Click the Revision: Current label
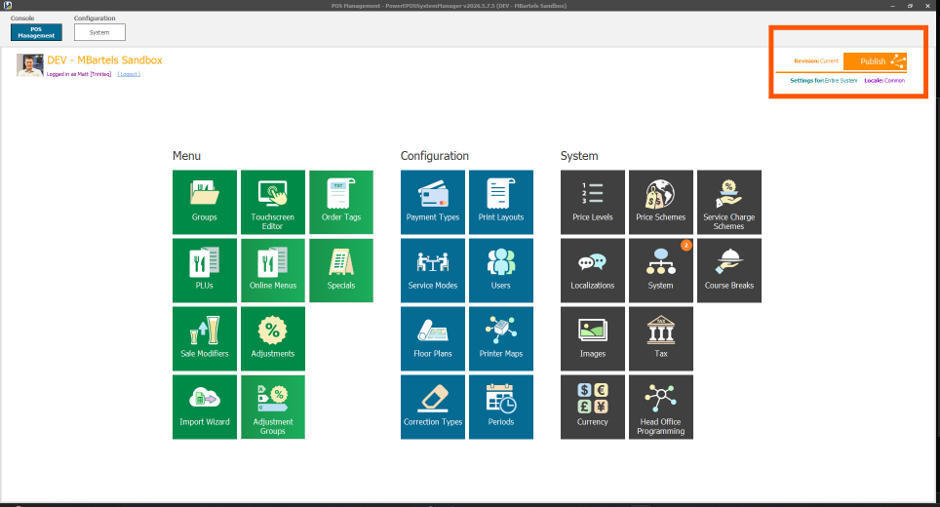The height and width of the screenshot is (507, 940). 816,61
